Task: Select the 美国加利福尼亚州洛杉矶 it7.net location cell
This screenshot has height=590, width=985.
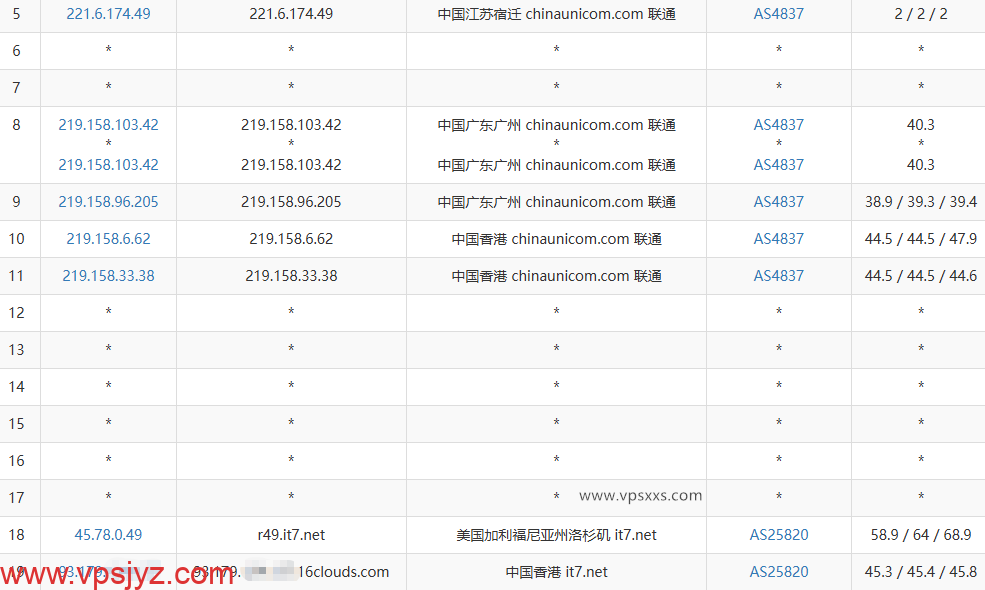Action: 556,535
